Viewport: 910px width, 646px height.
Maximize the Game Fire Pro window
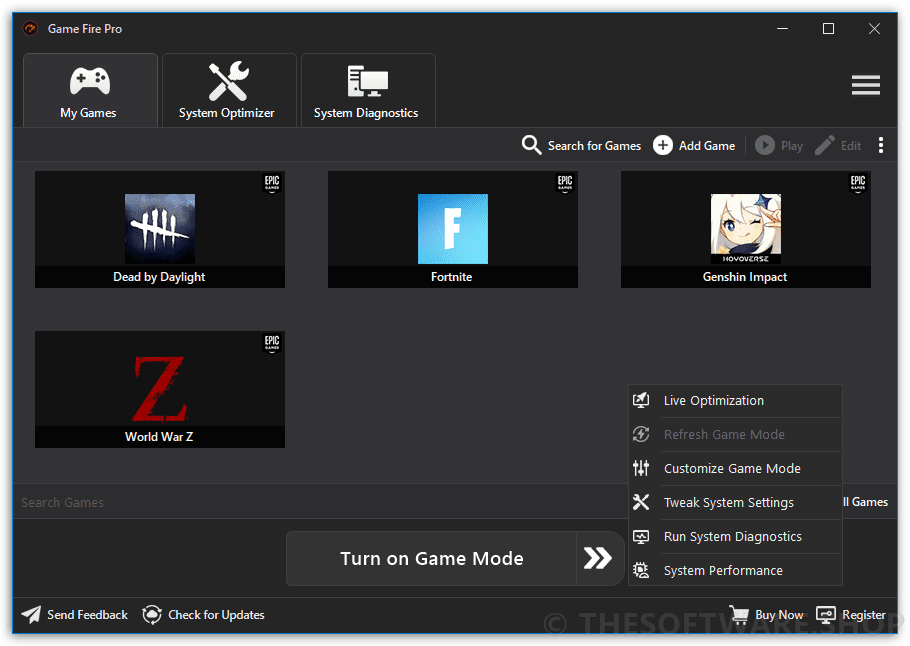[x=828, y=28]
